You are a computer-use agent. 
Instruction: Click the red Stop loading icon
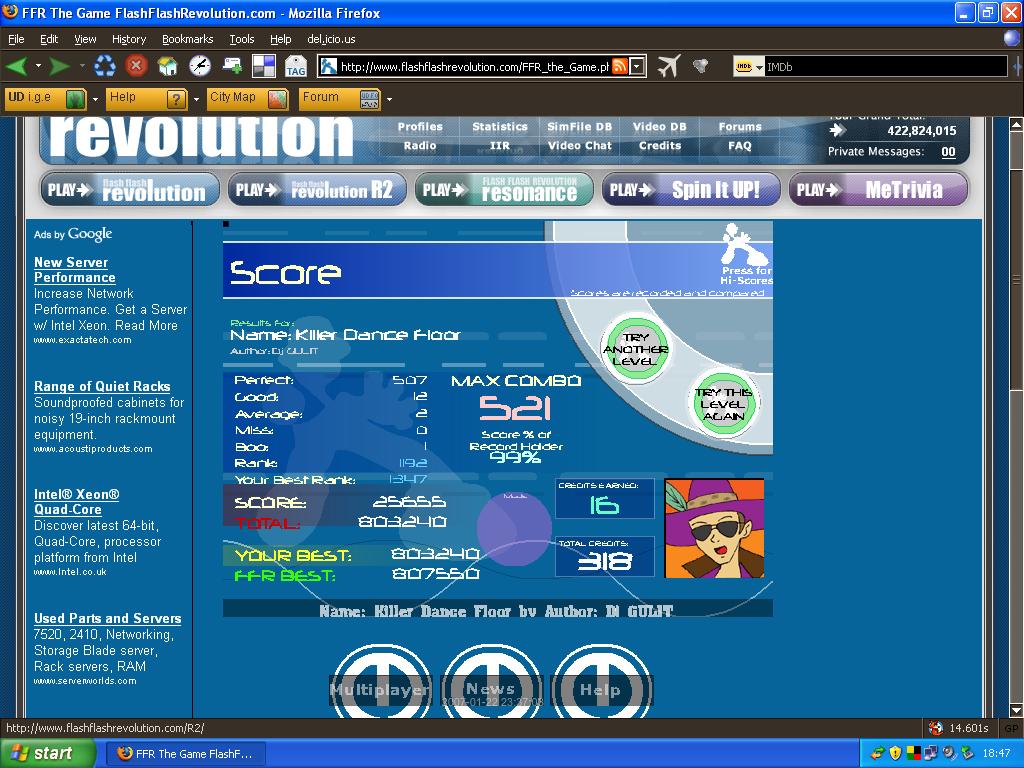point(136,65)
